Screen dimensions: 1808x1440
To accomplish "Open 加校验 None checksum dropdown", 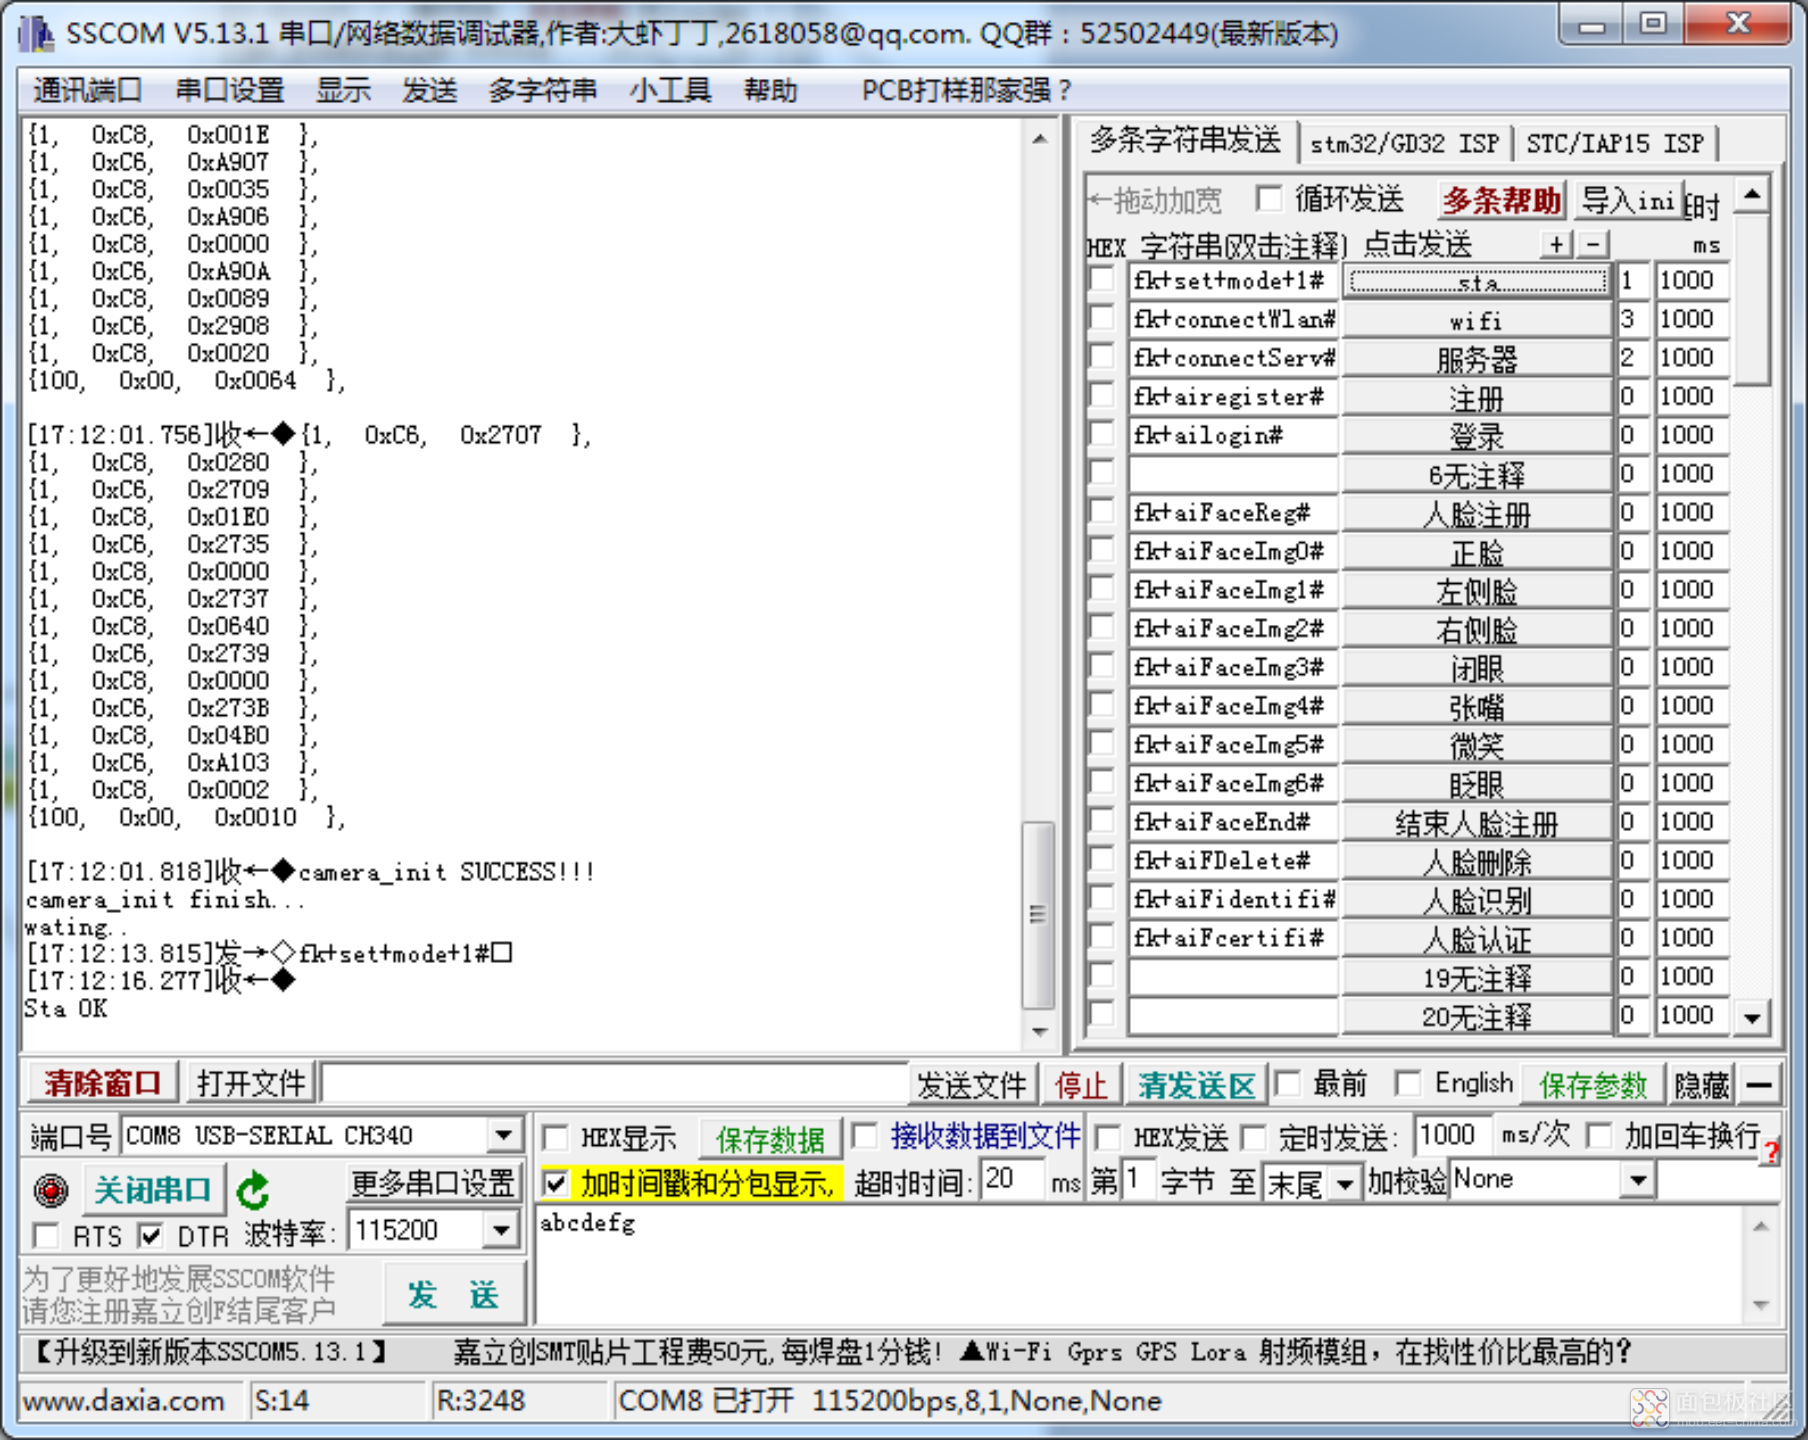I will tap(1637, 1181).
